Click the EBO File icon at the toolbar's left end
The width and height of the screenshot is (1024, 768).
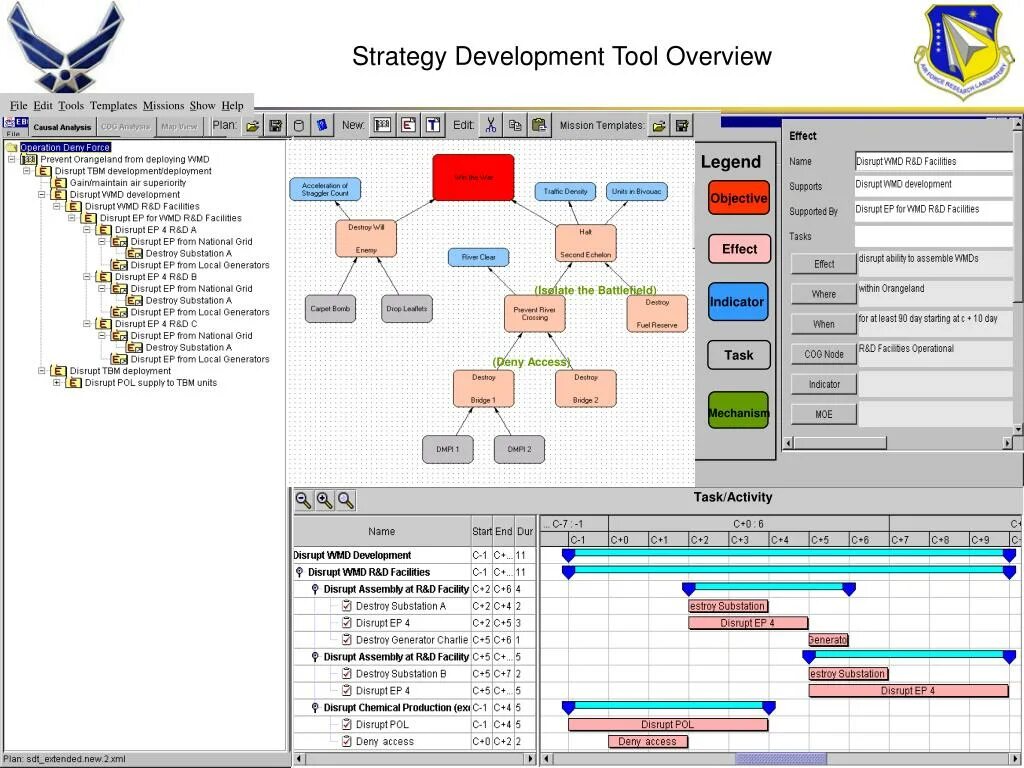coord(16,126)
